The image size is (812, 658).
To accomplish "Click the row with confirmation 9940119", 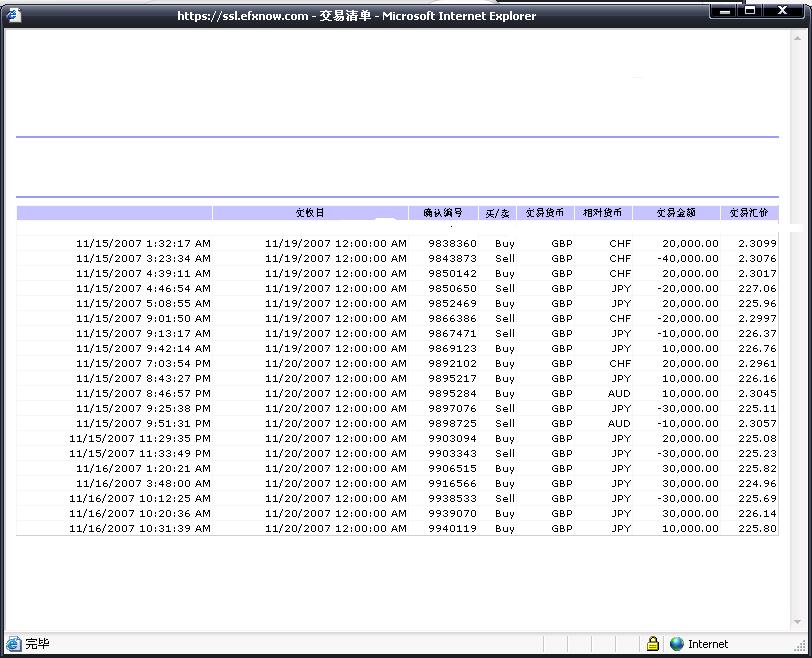I will coord(452,528).
